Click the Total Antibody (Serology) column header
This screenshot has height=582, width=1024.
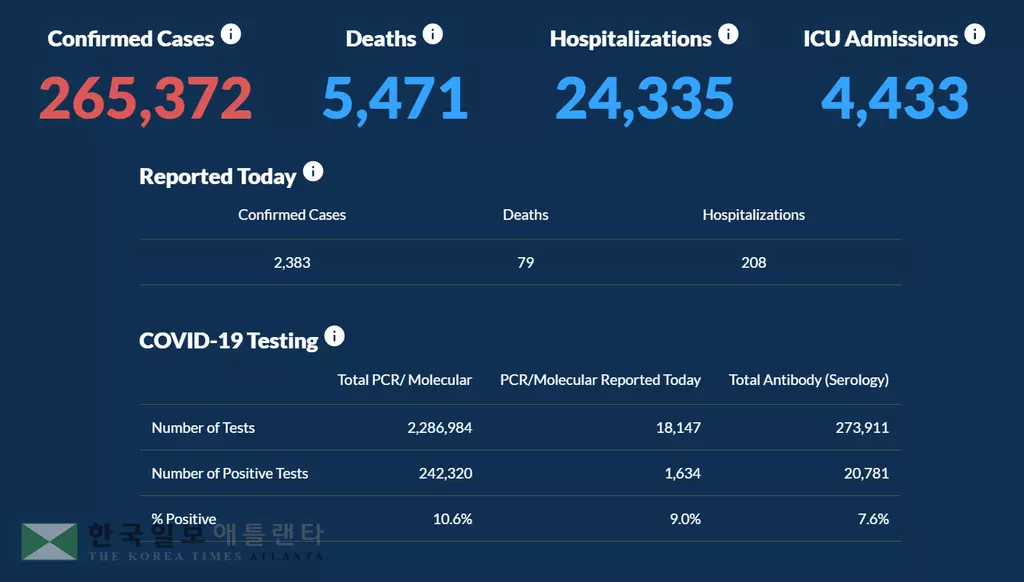pos(809,380)
